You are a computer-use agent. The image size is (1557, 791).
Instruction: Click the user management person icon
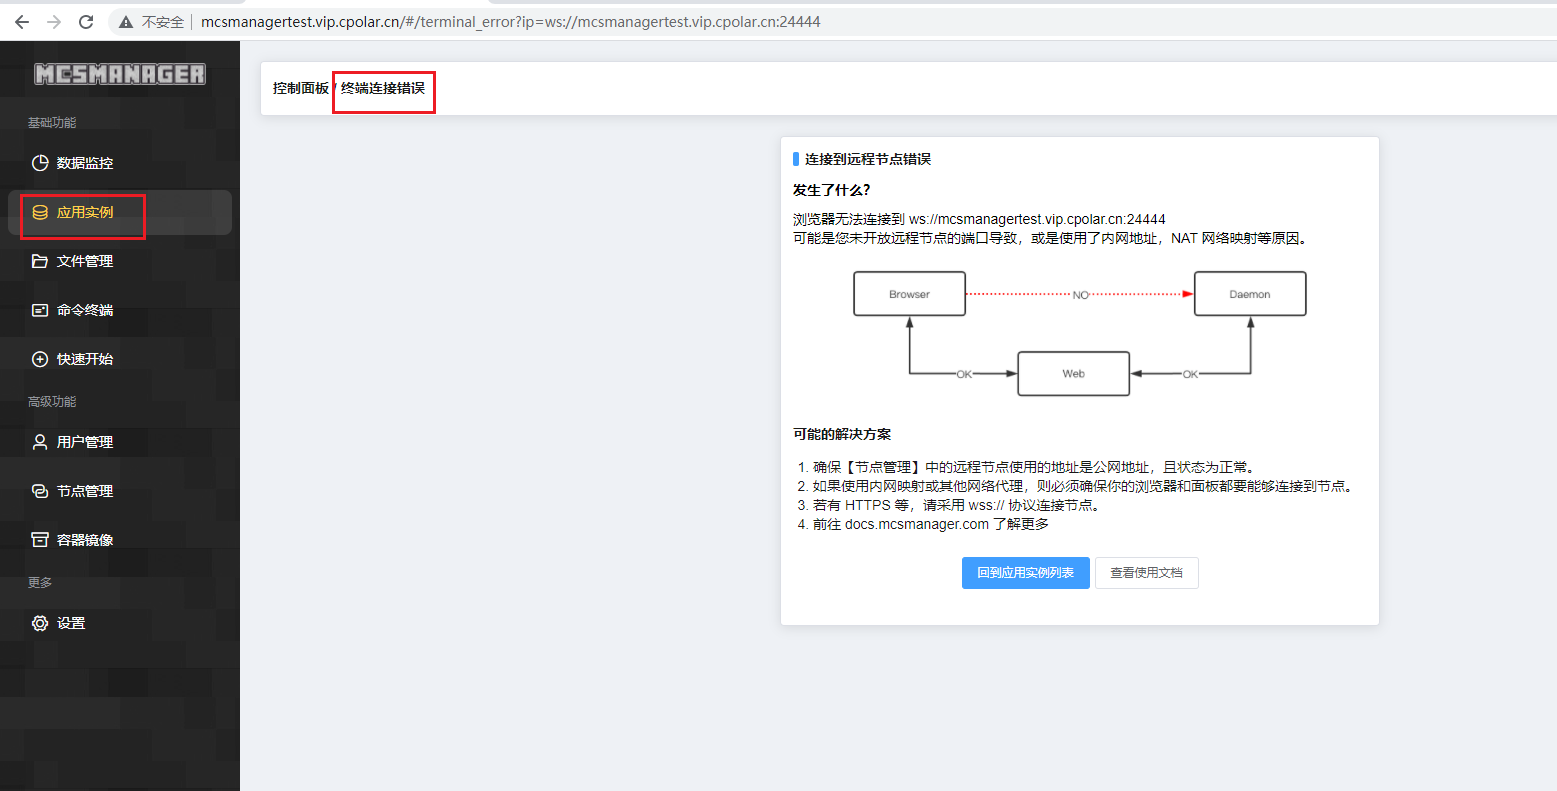(40, 442)
